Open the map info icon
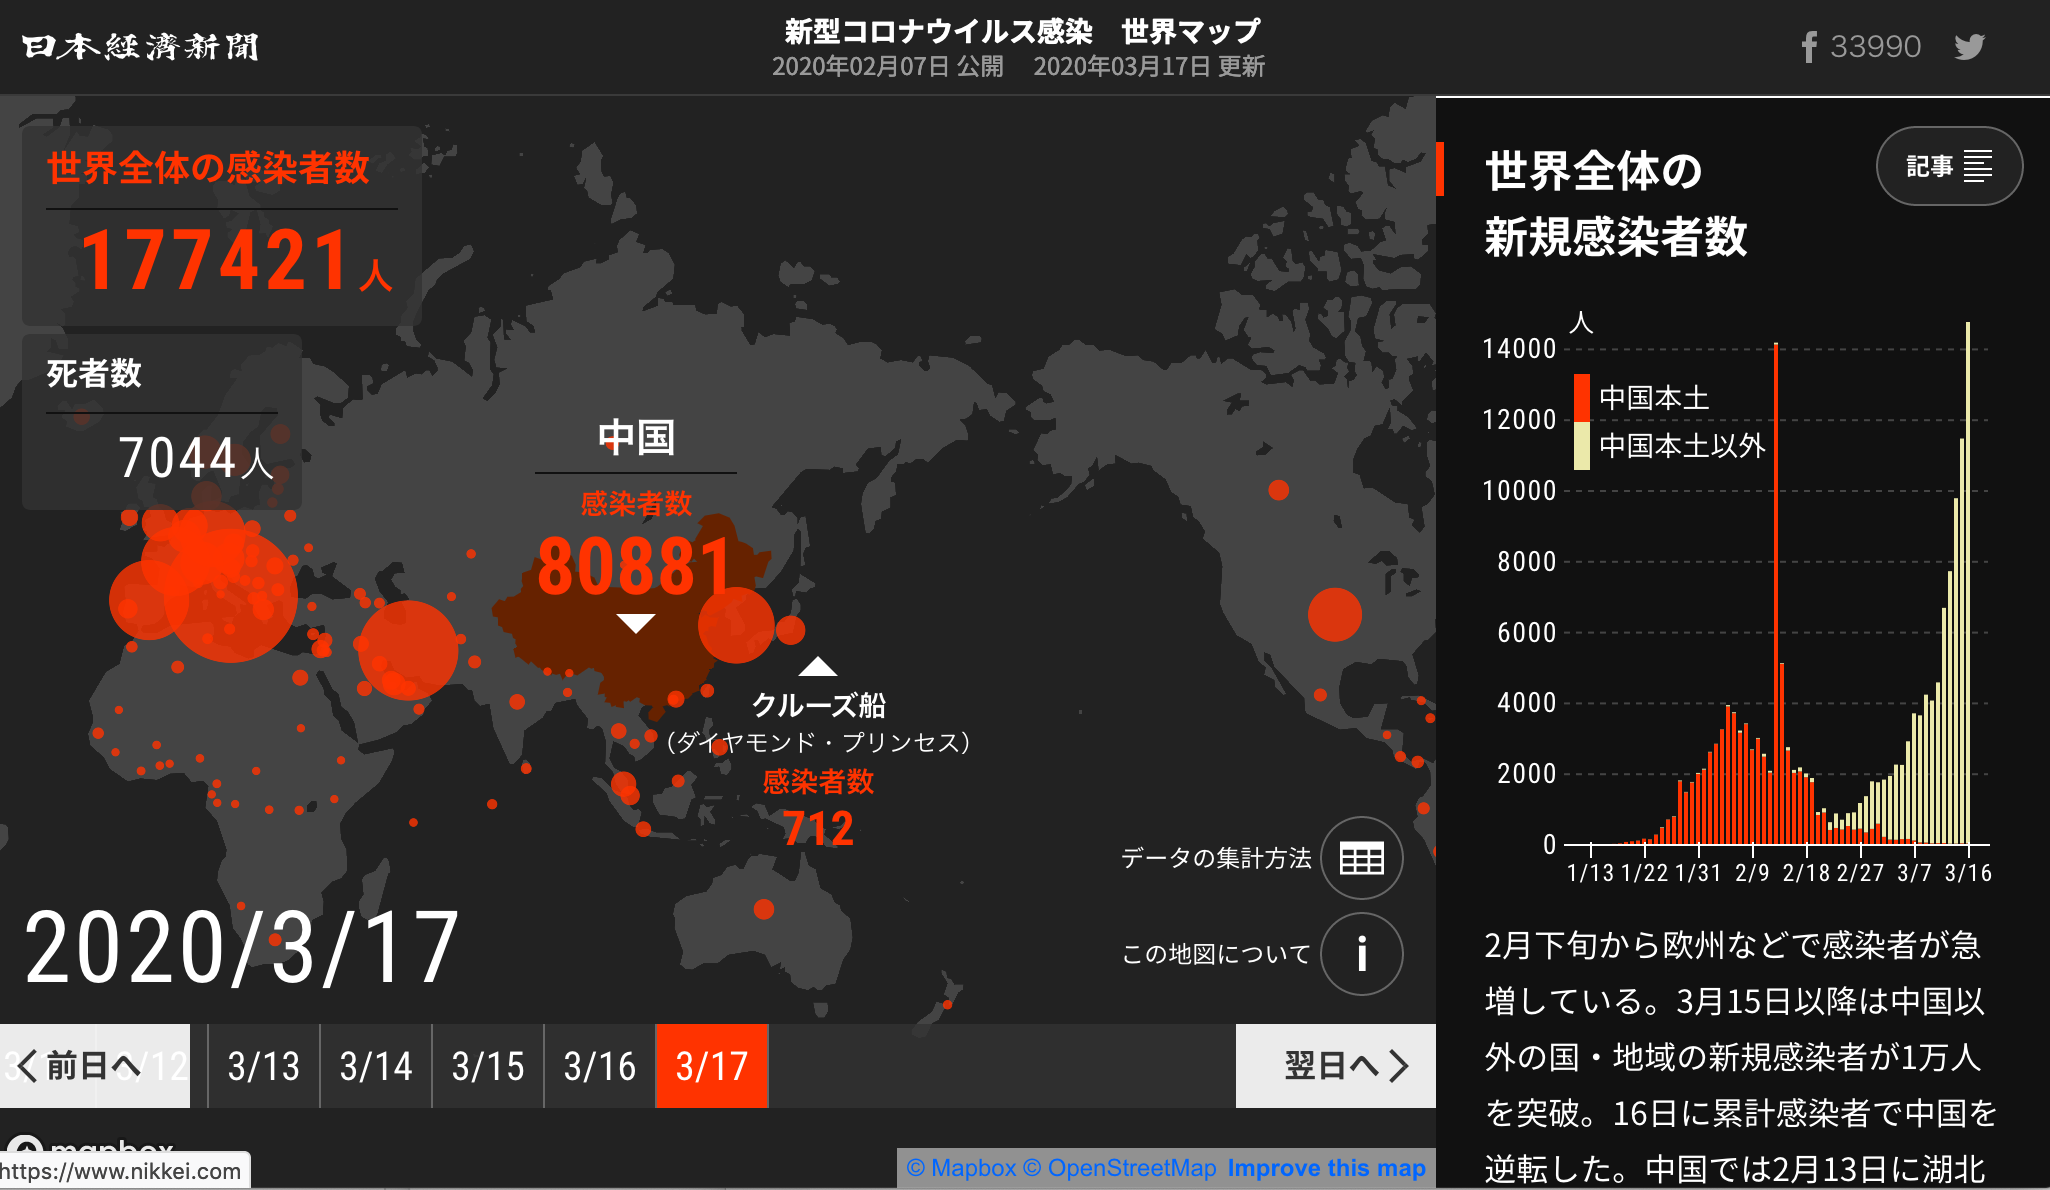This screenshot has width=2050, height=1190. pos(1362,954)
